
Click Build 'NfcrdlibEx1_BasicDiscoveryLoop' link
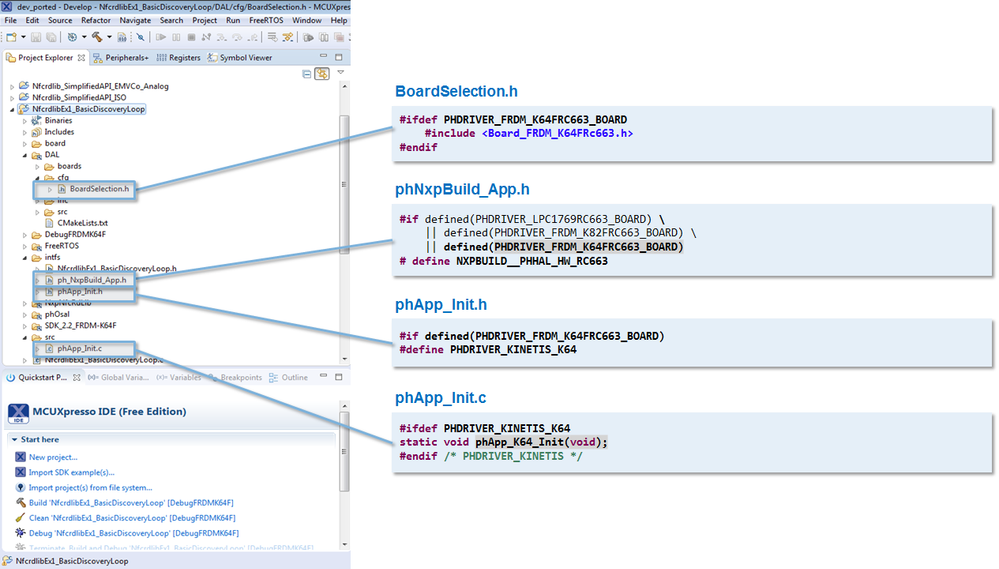point(131,503)
